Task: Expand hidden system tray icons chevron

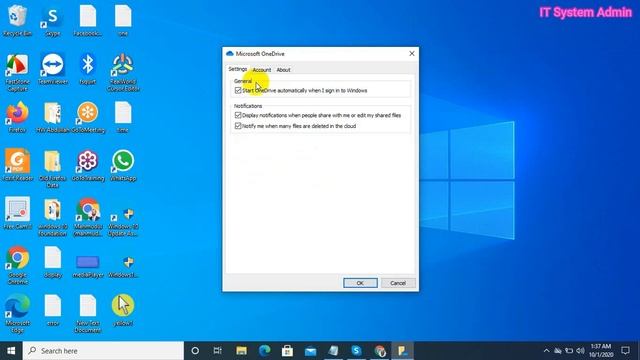Action: tap(546, 351)
